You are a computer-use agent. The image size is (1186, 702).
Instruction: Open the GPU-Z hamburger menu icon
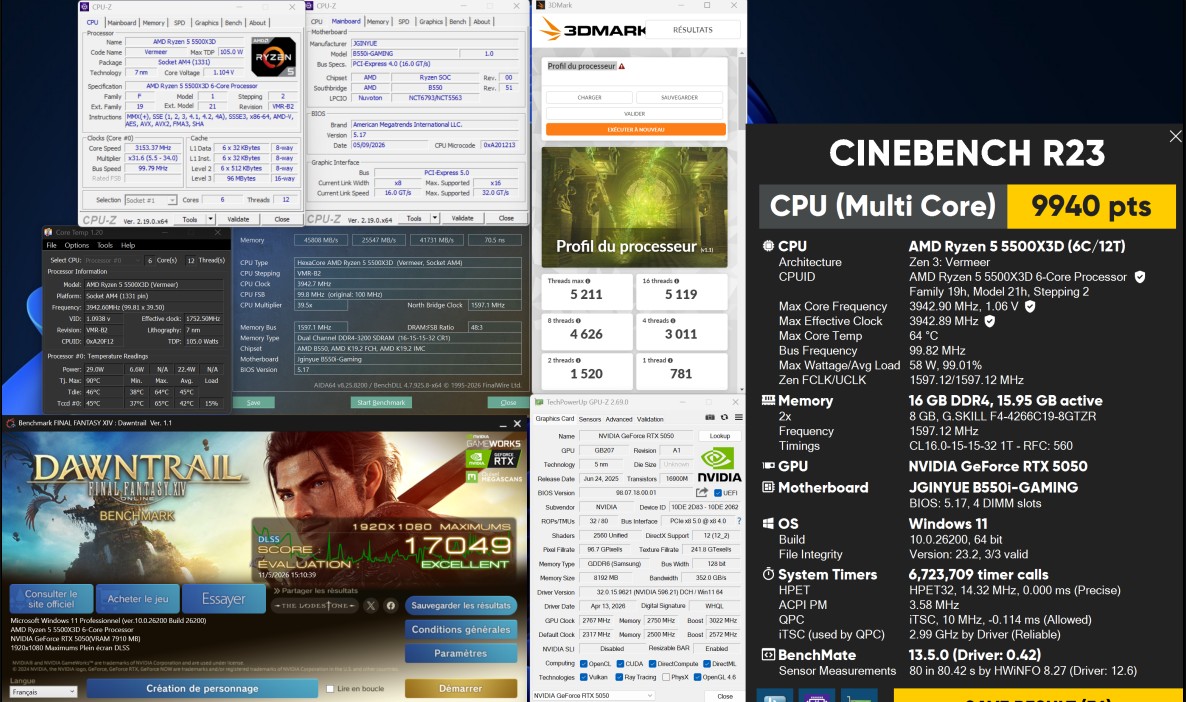[x=738, y=418]
